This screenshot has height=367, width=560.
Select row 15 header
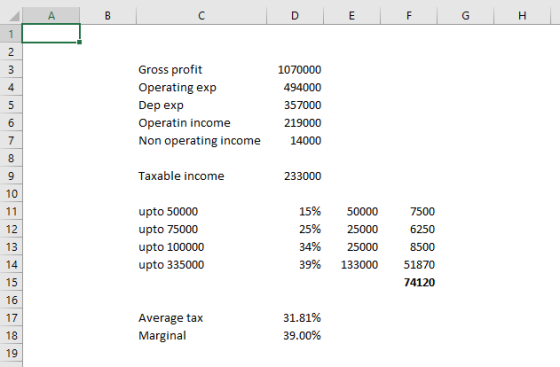click(11, 282)
